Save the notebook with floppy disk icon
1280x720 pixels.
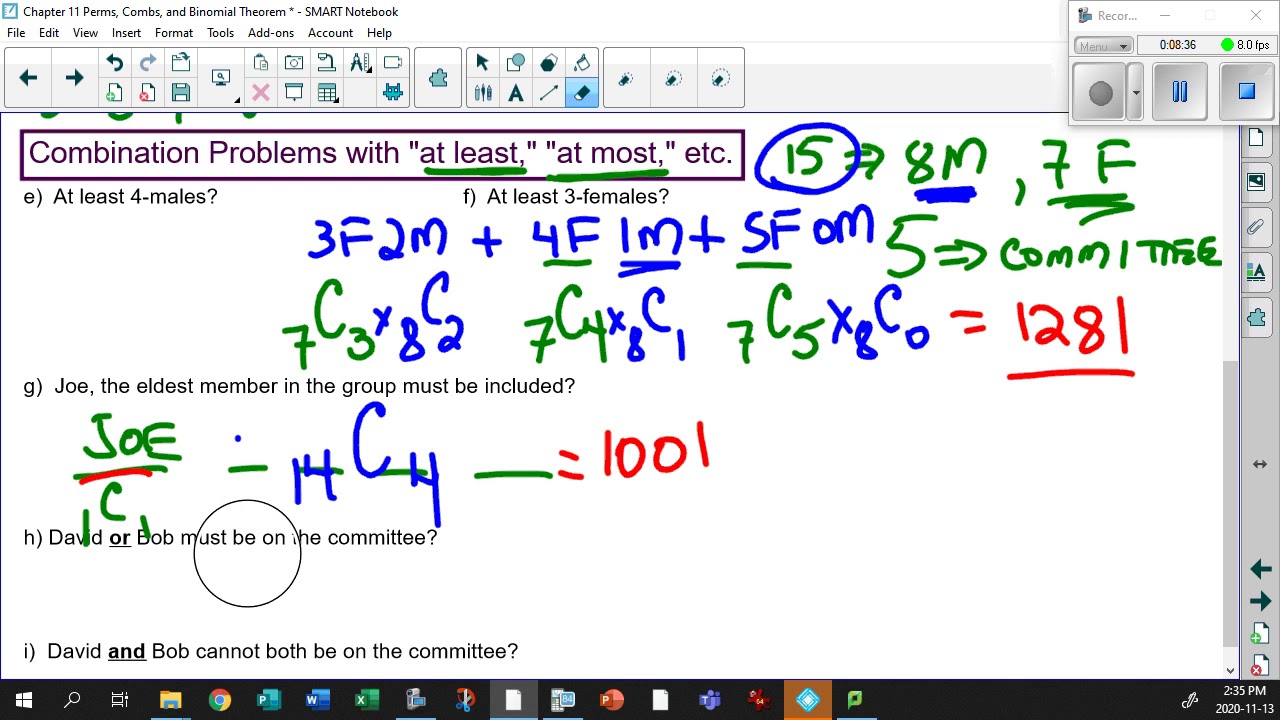coord(181,93)
